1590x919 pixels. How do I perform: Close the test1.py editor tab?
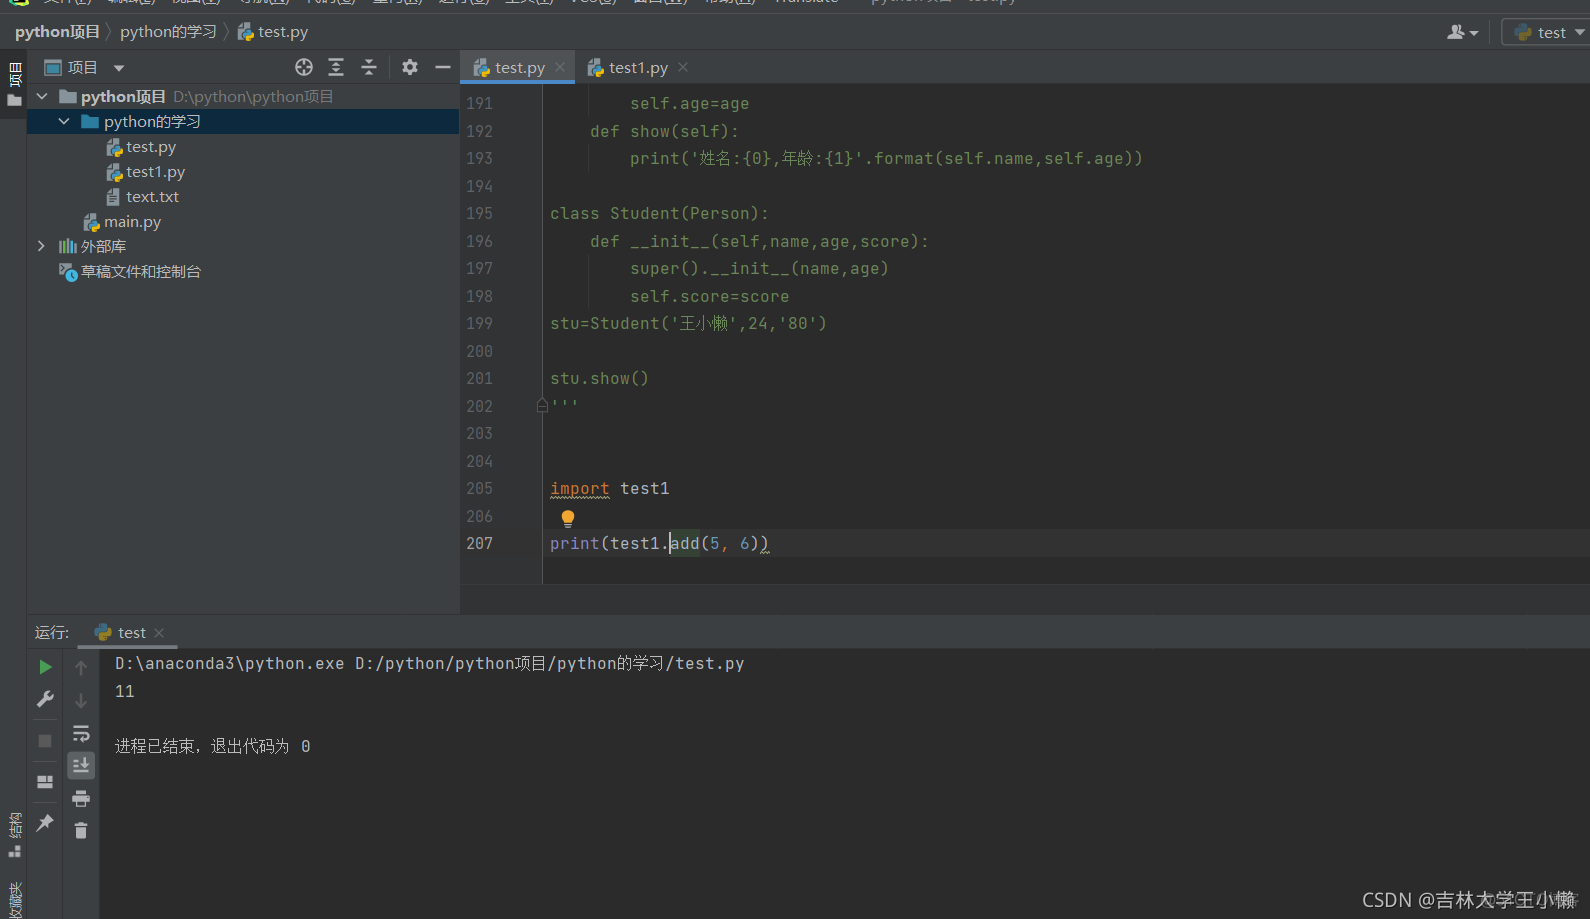pyautogui.click(x=683, y=67)
